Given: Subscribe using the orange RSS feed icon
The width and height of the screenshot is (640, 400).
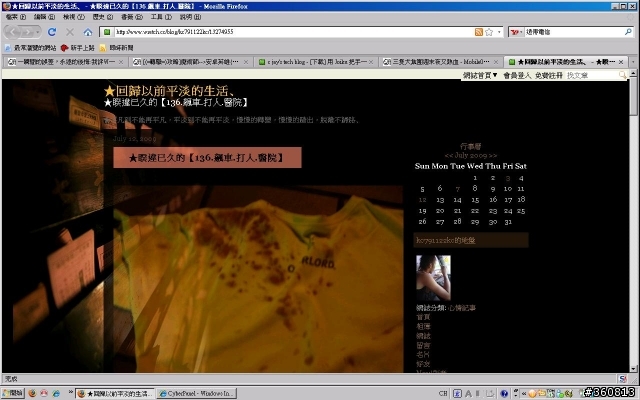Looking at the screenshot, I should (x=478, y=32).
